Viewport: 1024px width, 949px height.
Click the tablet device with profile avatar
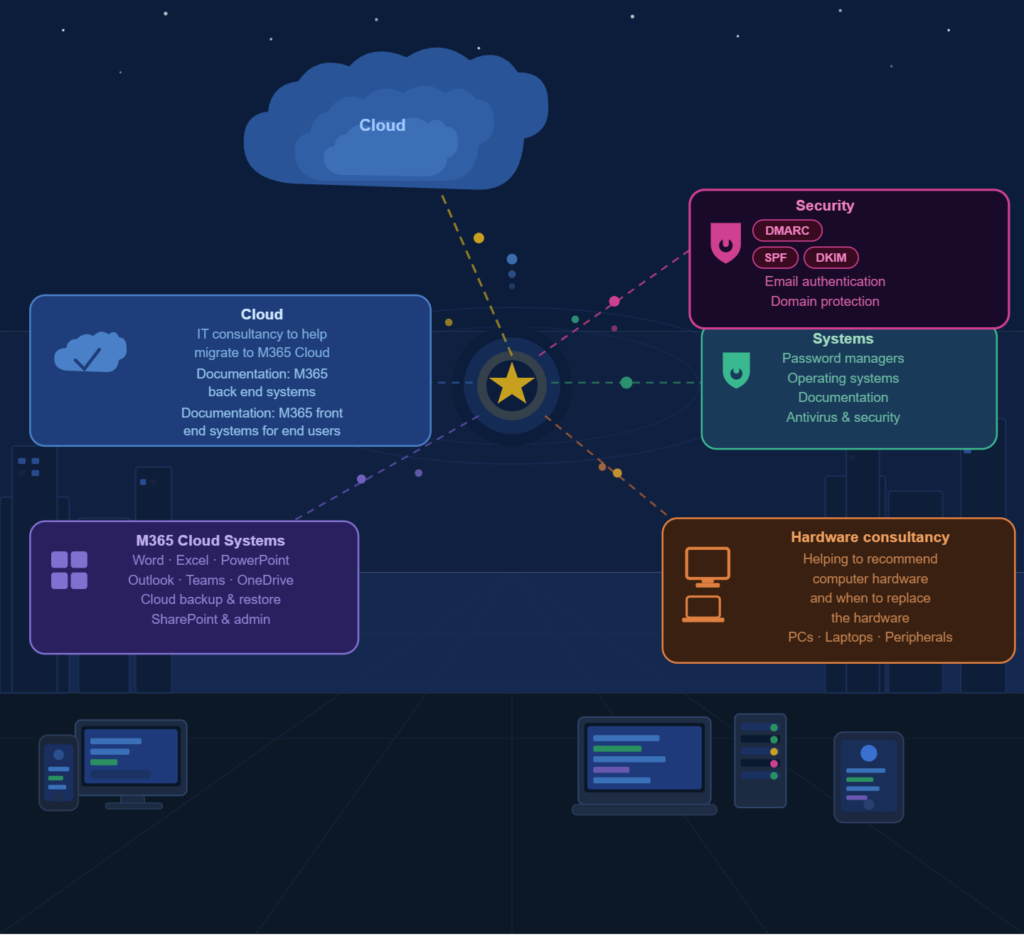[x=868, y=777]
